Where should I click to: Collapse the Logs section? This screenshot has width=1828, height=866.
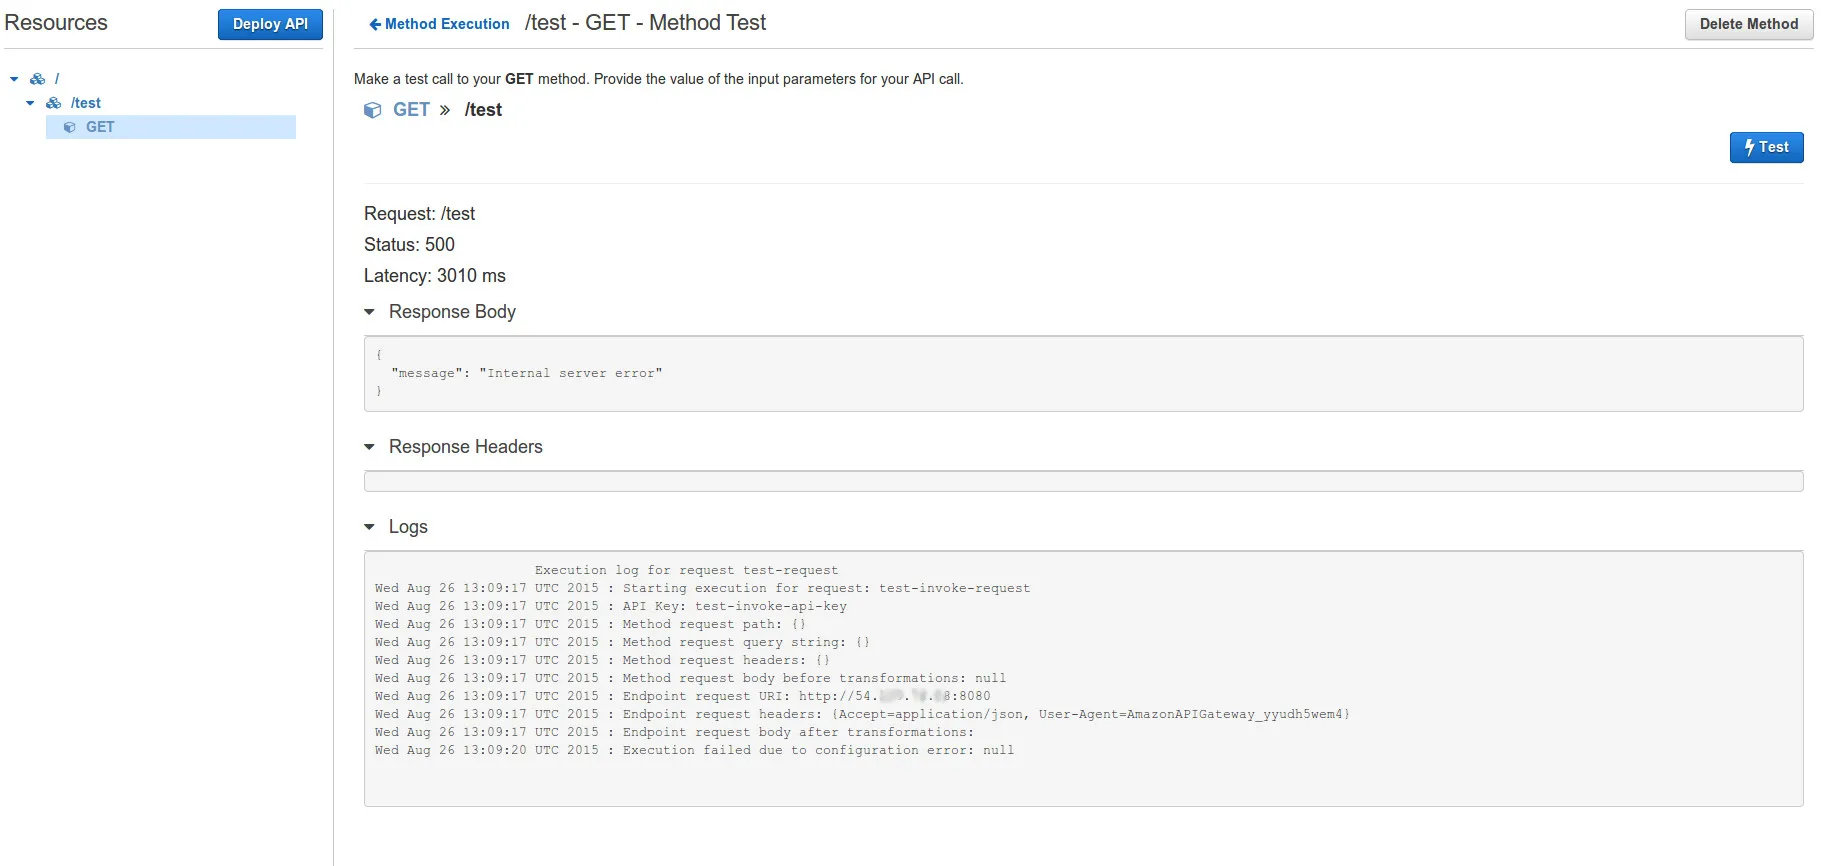click(369, 527)
